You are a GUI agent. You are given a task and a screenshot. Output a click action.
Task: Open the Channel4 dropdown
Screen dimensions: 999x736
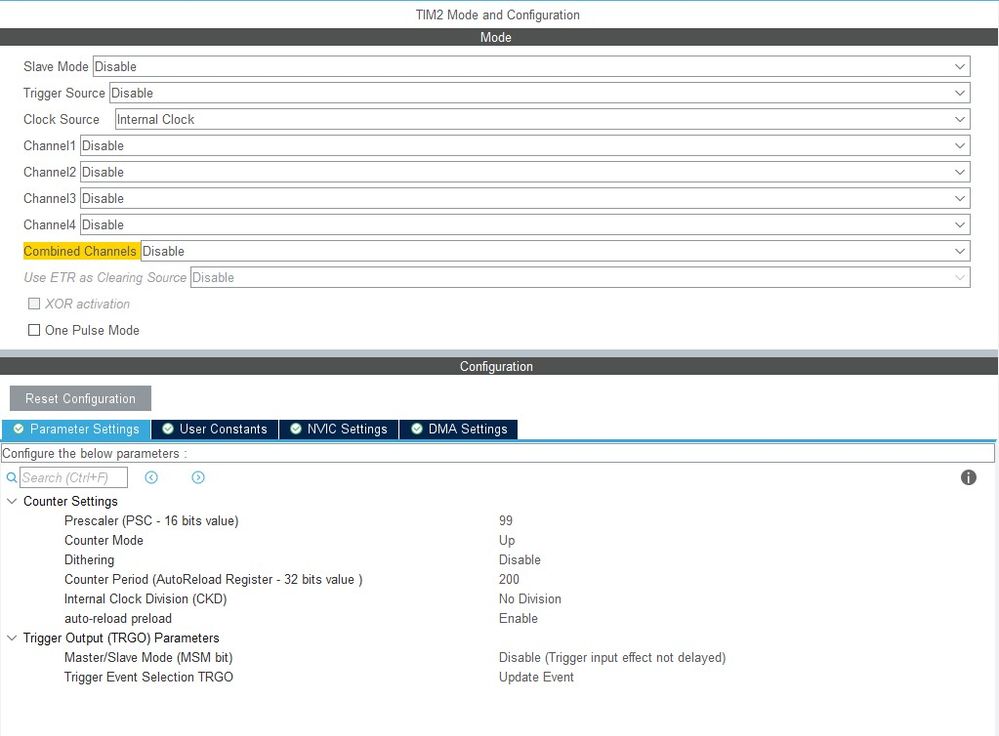point(525,225)
